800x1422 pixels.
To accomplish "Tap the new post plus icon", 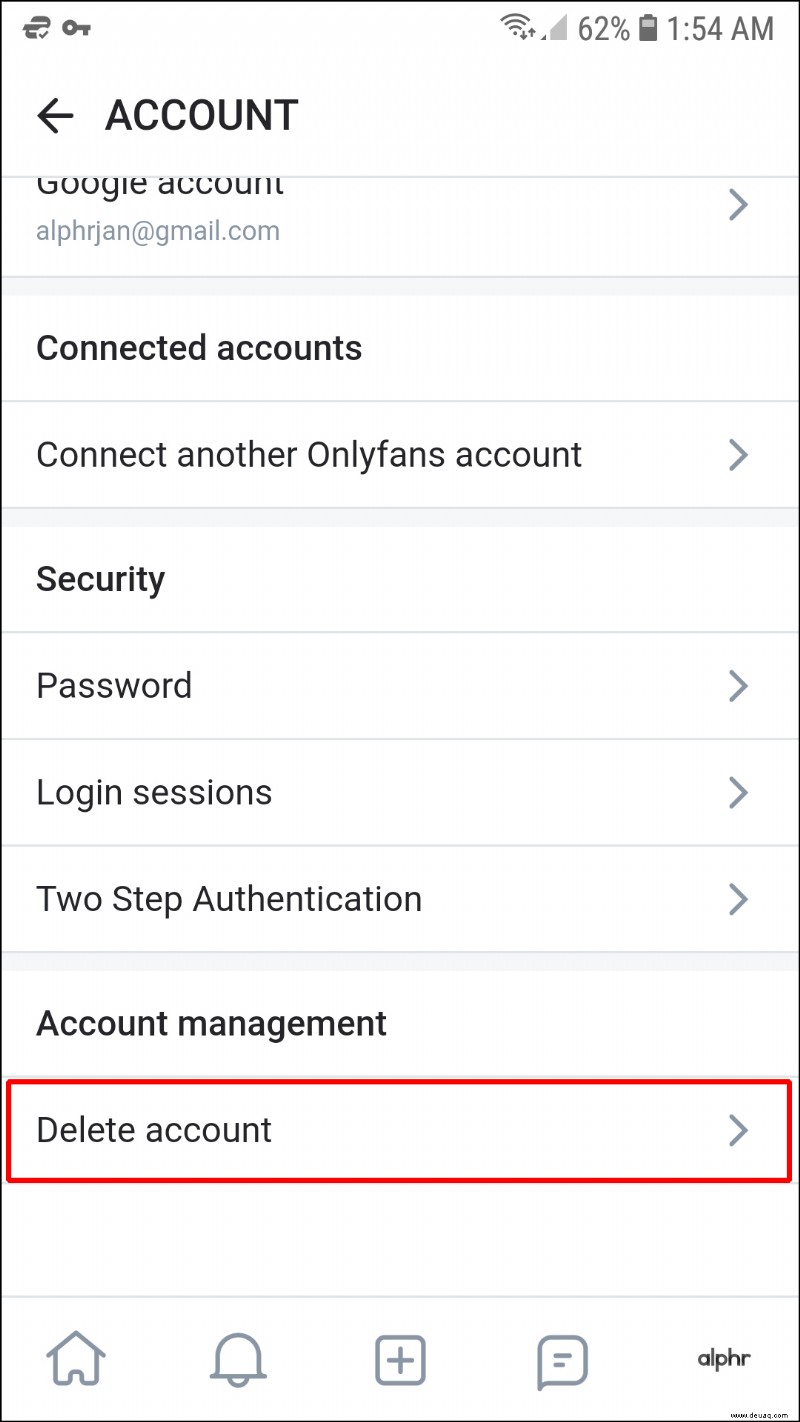I will point(400,1361).
